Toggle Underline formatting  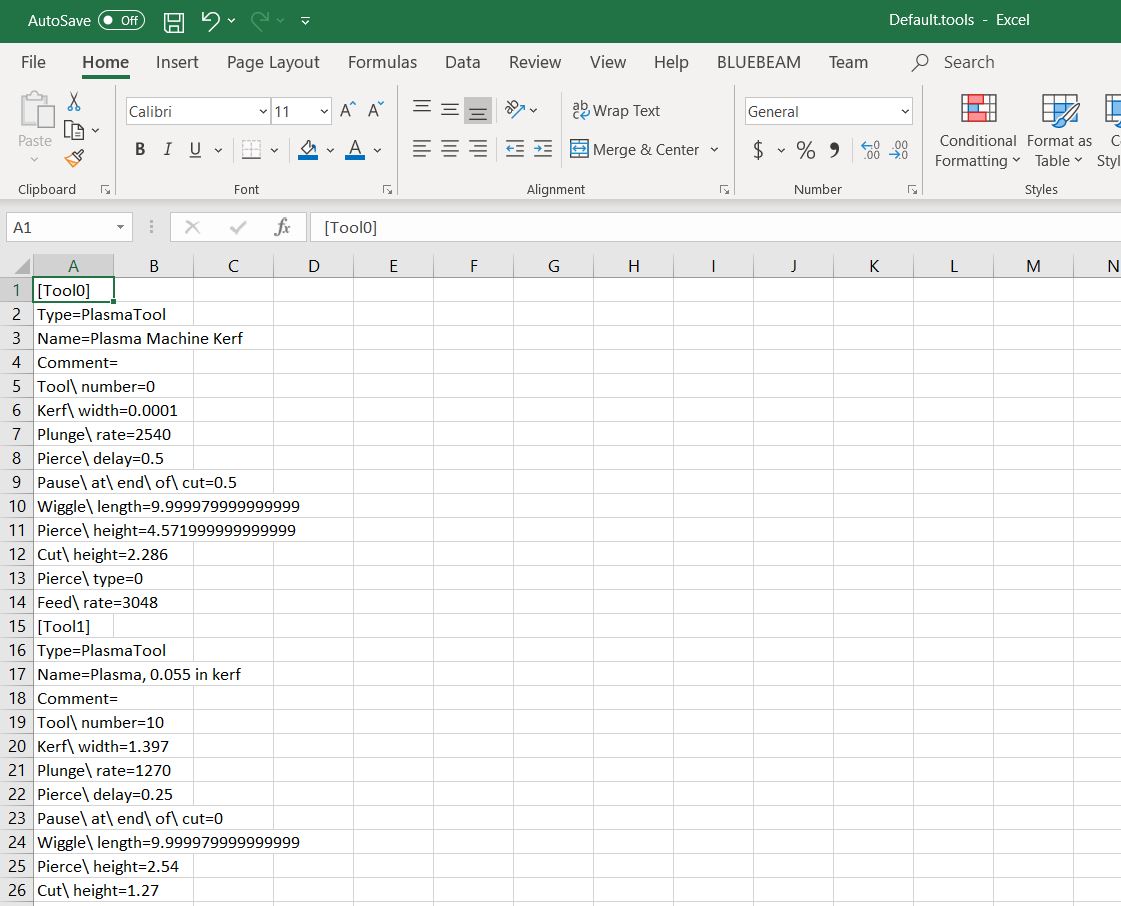click(194, 149)
